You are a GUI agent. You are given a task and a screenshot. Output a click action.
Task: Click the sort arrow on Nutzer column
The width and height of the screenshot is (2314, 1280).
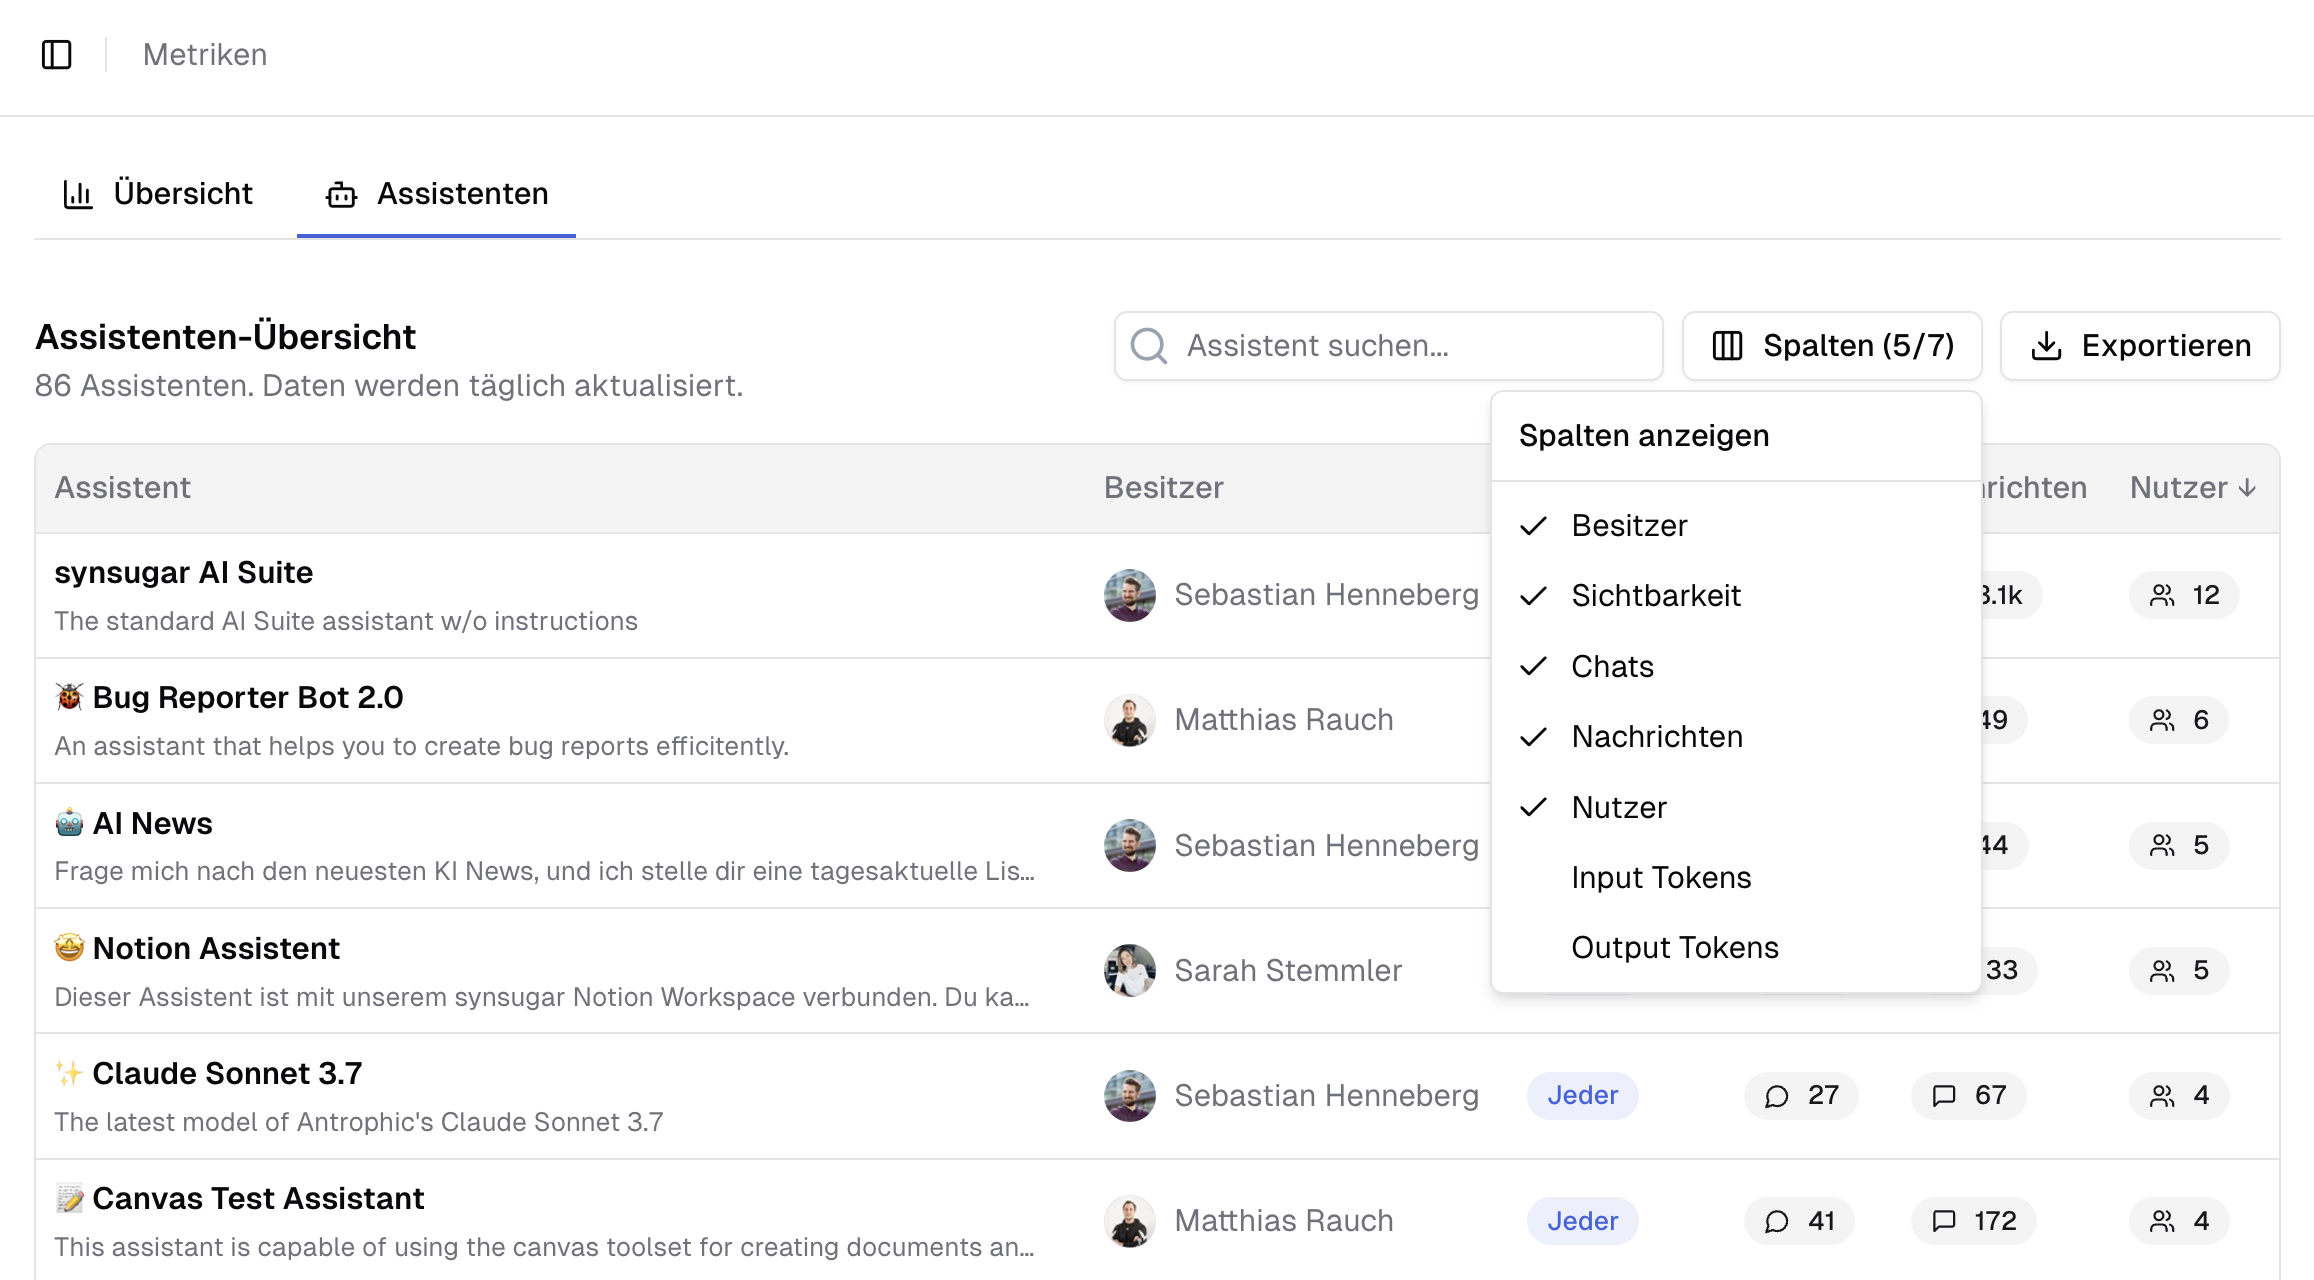2248,487
